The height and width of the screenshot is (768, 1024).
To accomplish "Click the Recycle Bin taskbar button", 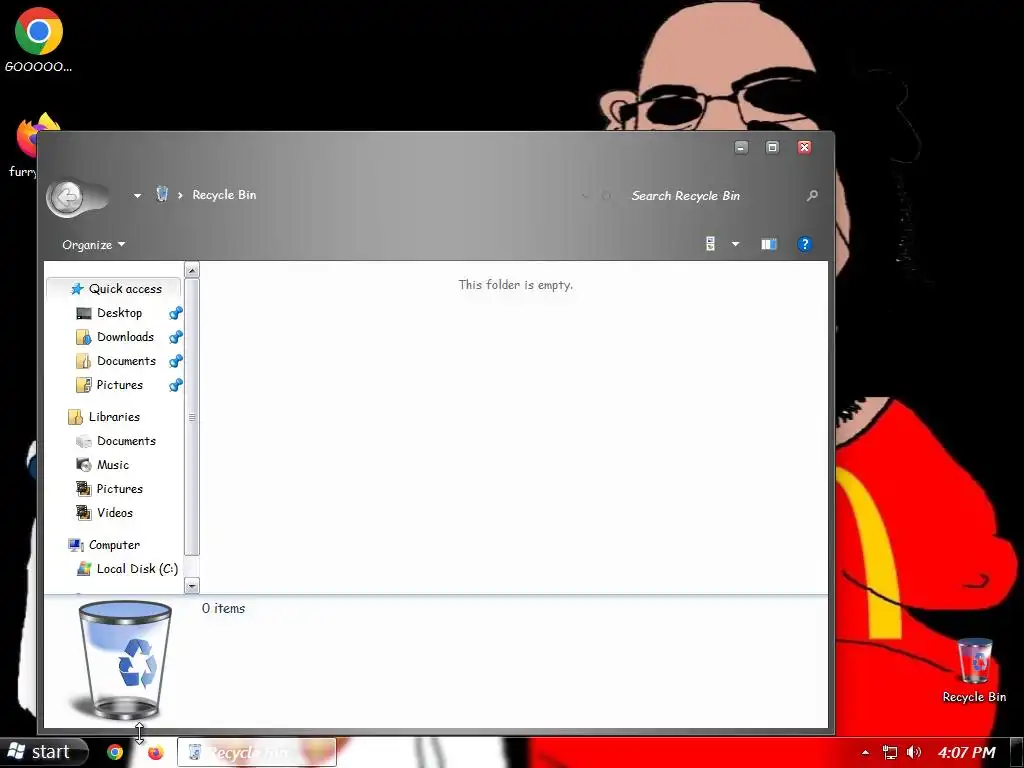I will click(257, 752).
